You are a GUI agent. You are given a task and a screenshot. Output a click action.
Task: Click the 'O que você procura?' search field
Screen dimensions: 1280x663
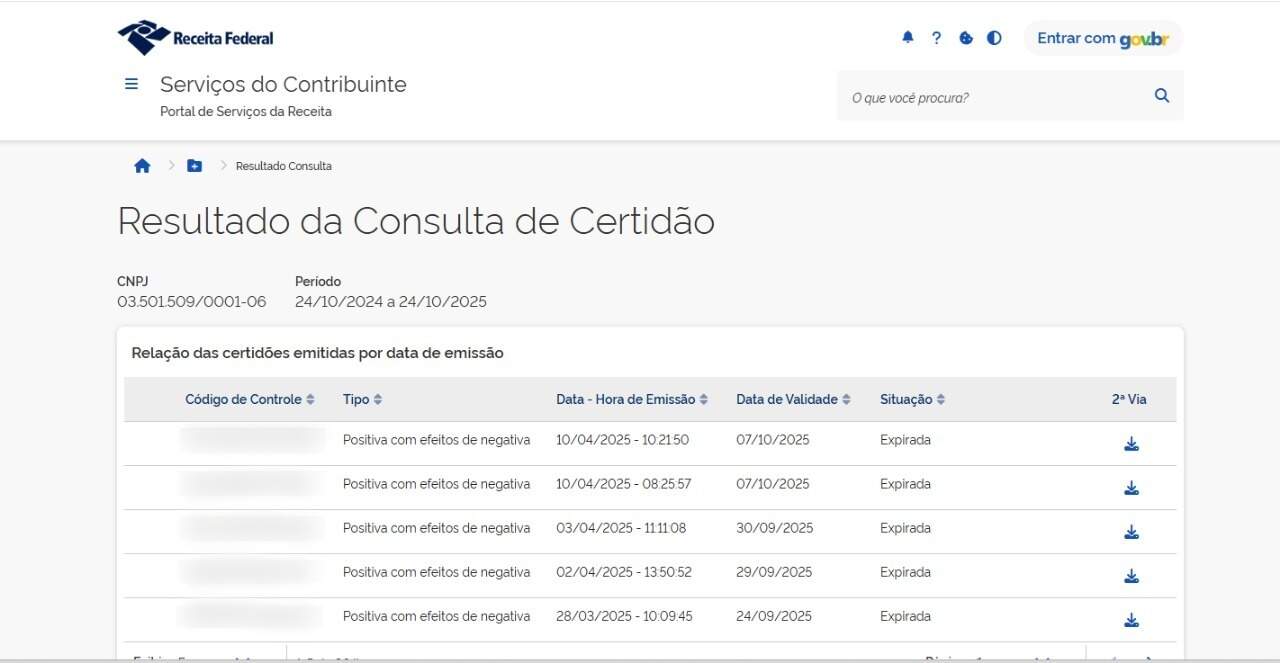(x=990, y=97)
